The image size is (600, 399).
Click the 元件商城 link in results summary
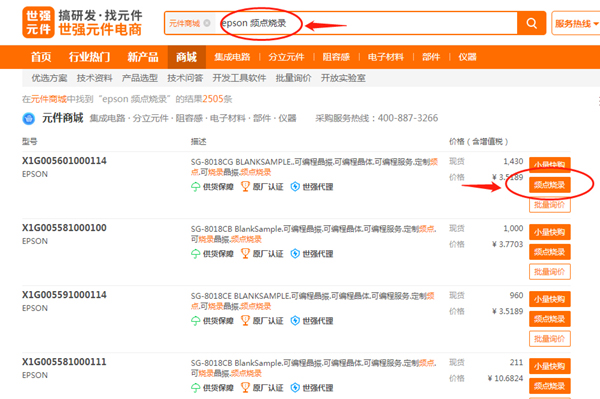[49, 99]
